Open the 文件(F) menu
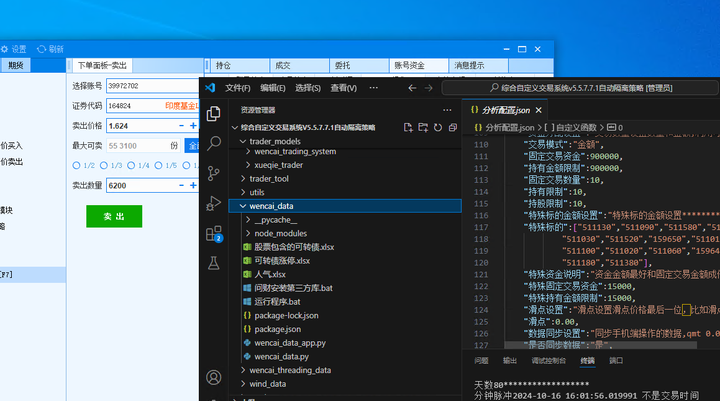720x401 pixels. point(238,88)
